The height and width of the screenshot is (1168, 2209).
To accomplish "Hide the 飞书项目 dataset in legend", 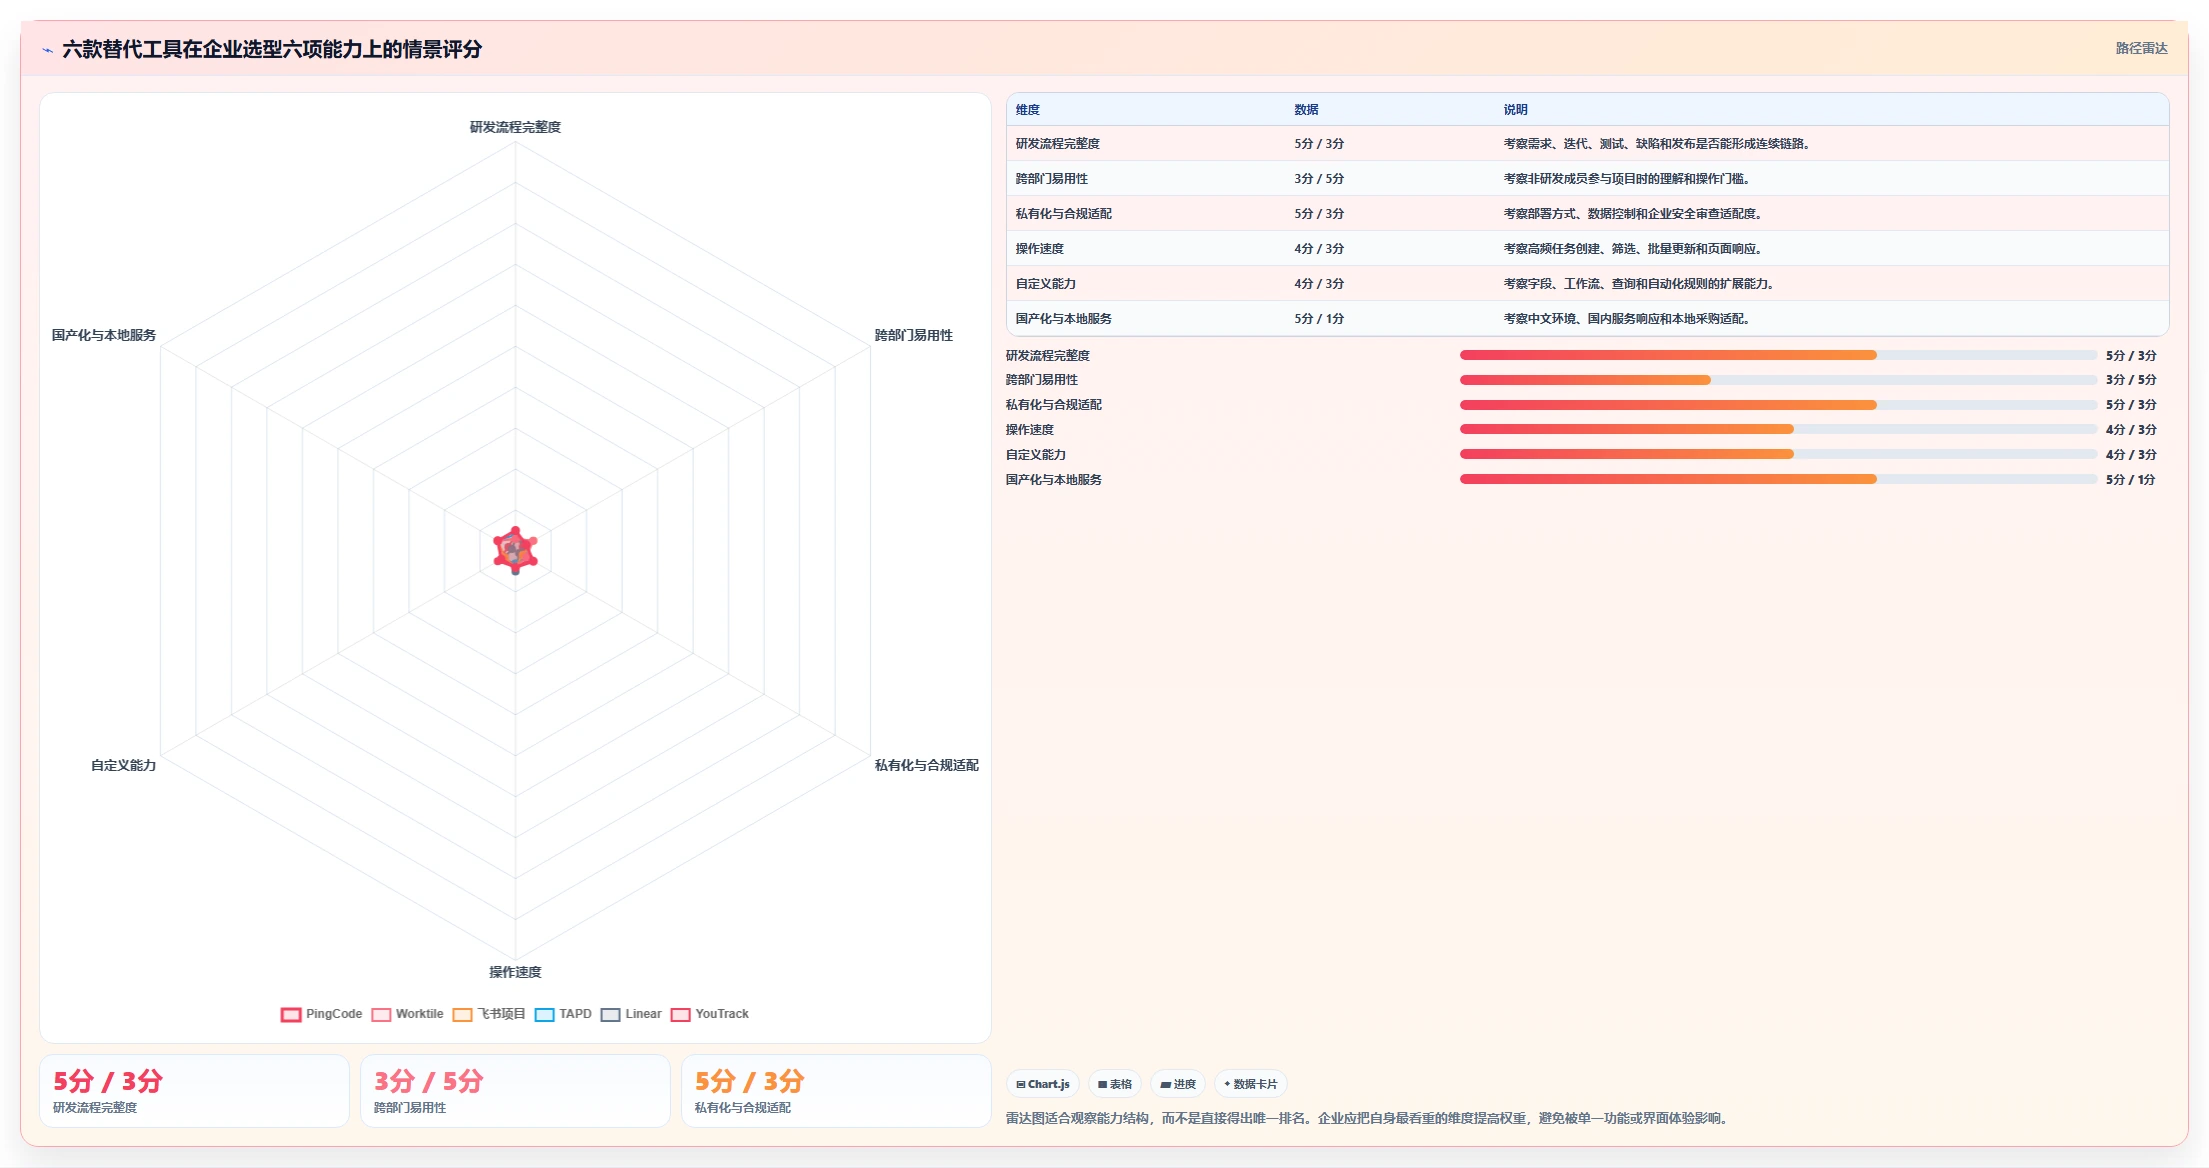I will pyautogui.click(x=489, y=1014).
